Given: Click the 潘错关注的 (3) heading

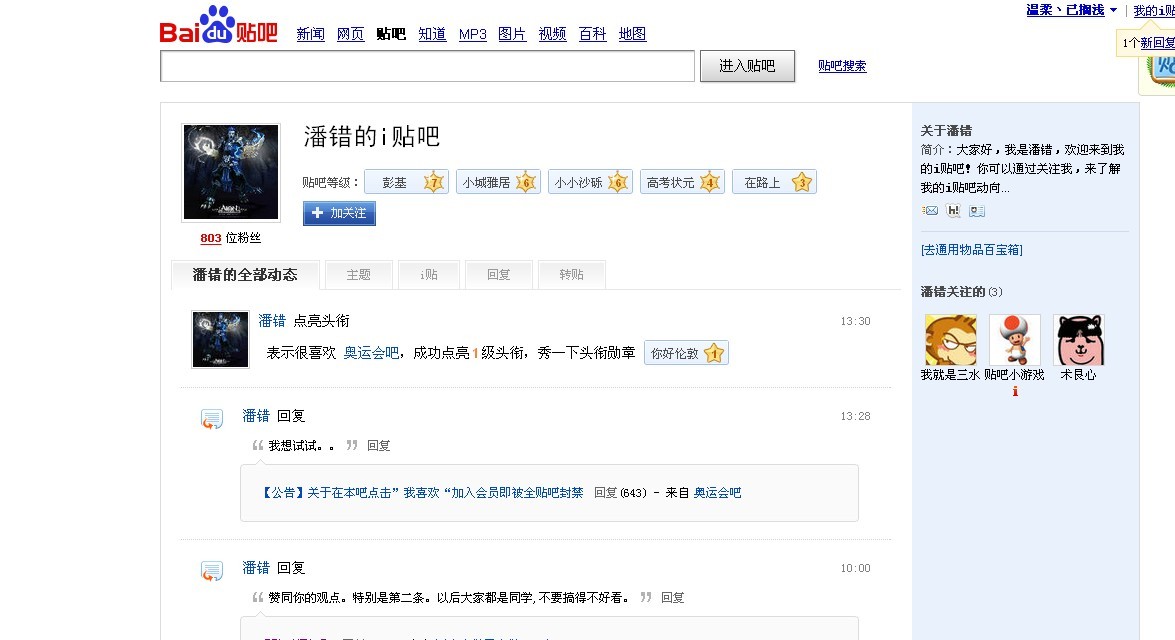Looking at the screenshot, I should coord(961,292).
